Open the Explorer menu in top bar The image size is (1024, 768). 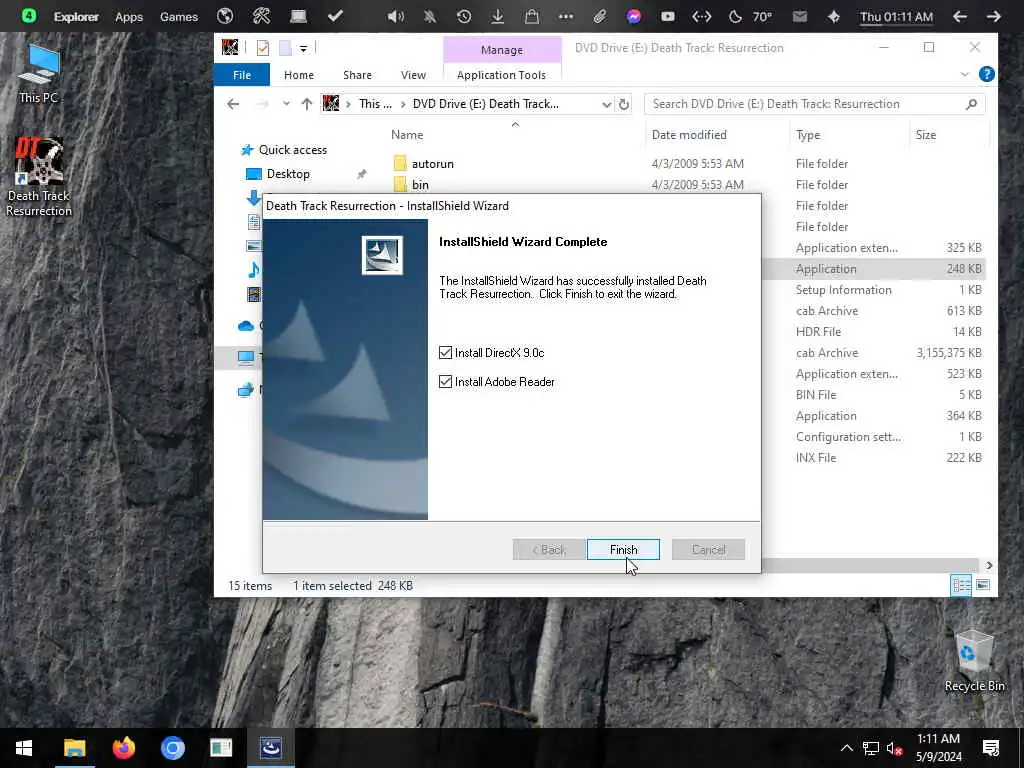pos(76,17)
